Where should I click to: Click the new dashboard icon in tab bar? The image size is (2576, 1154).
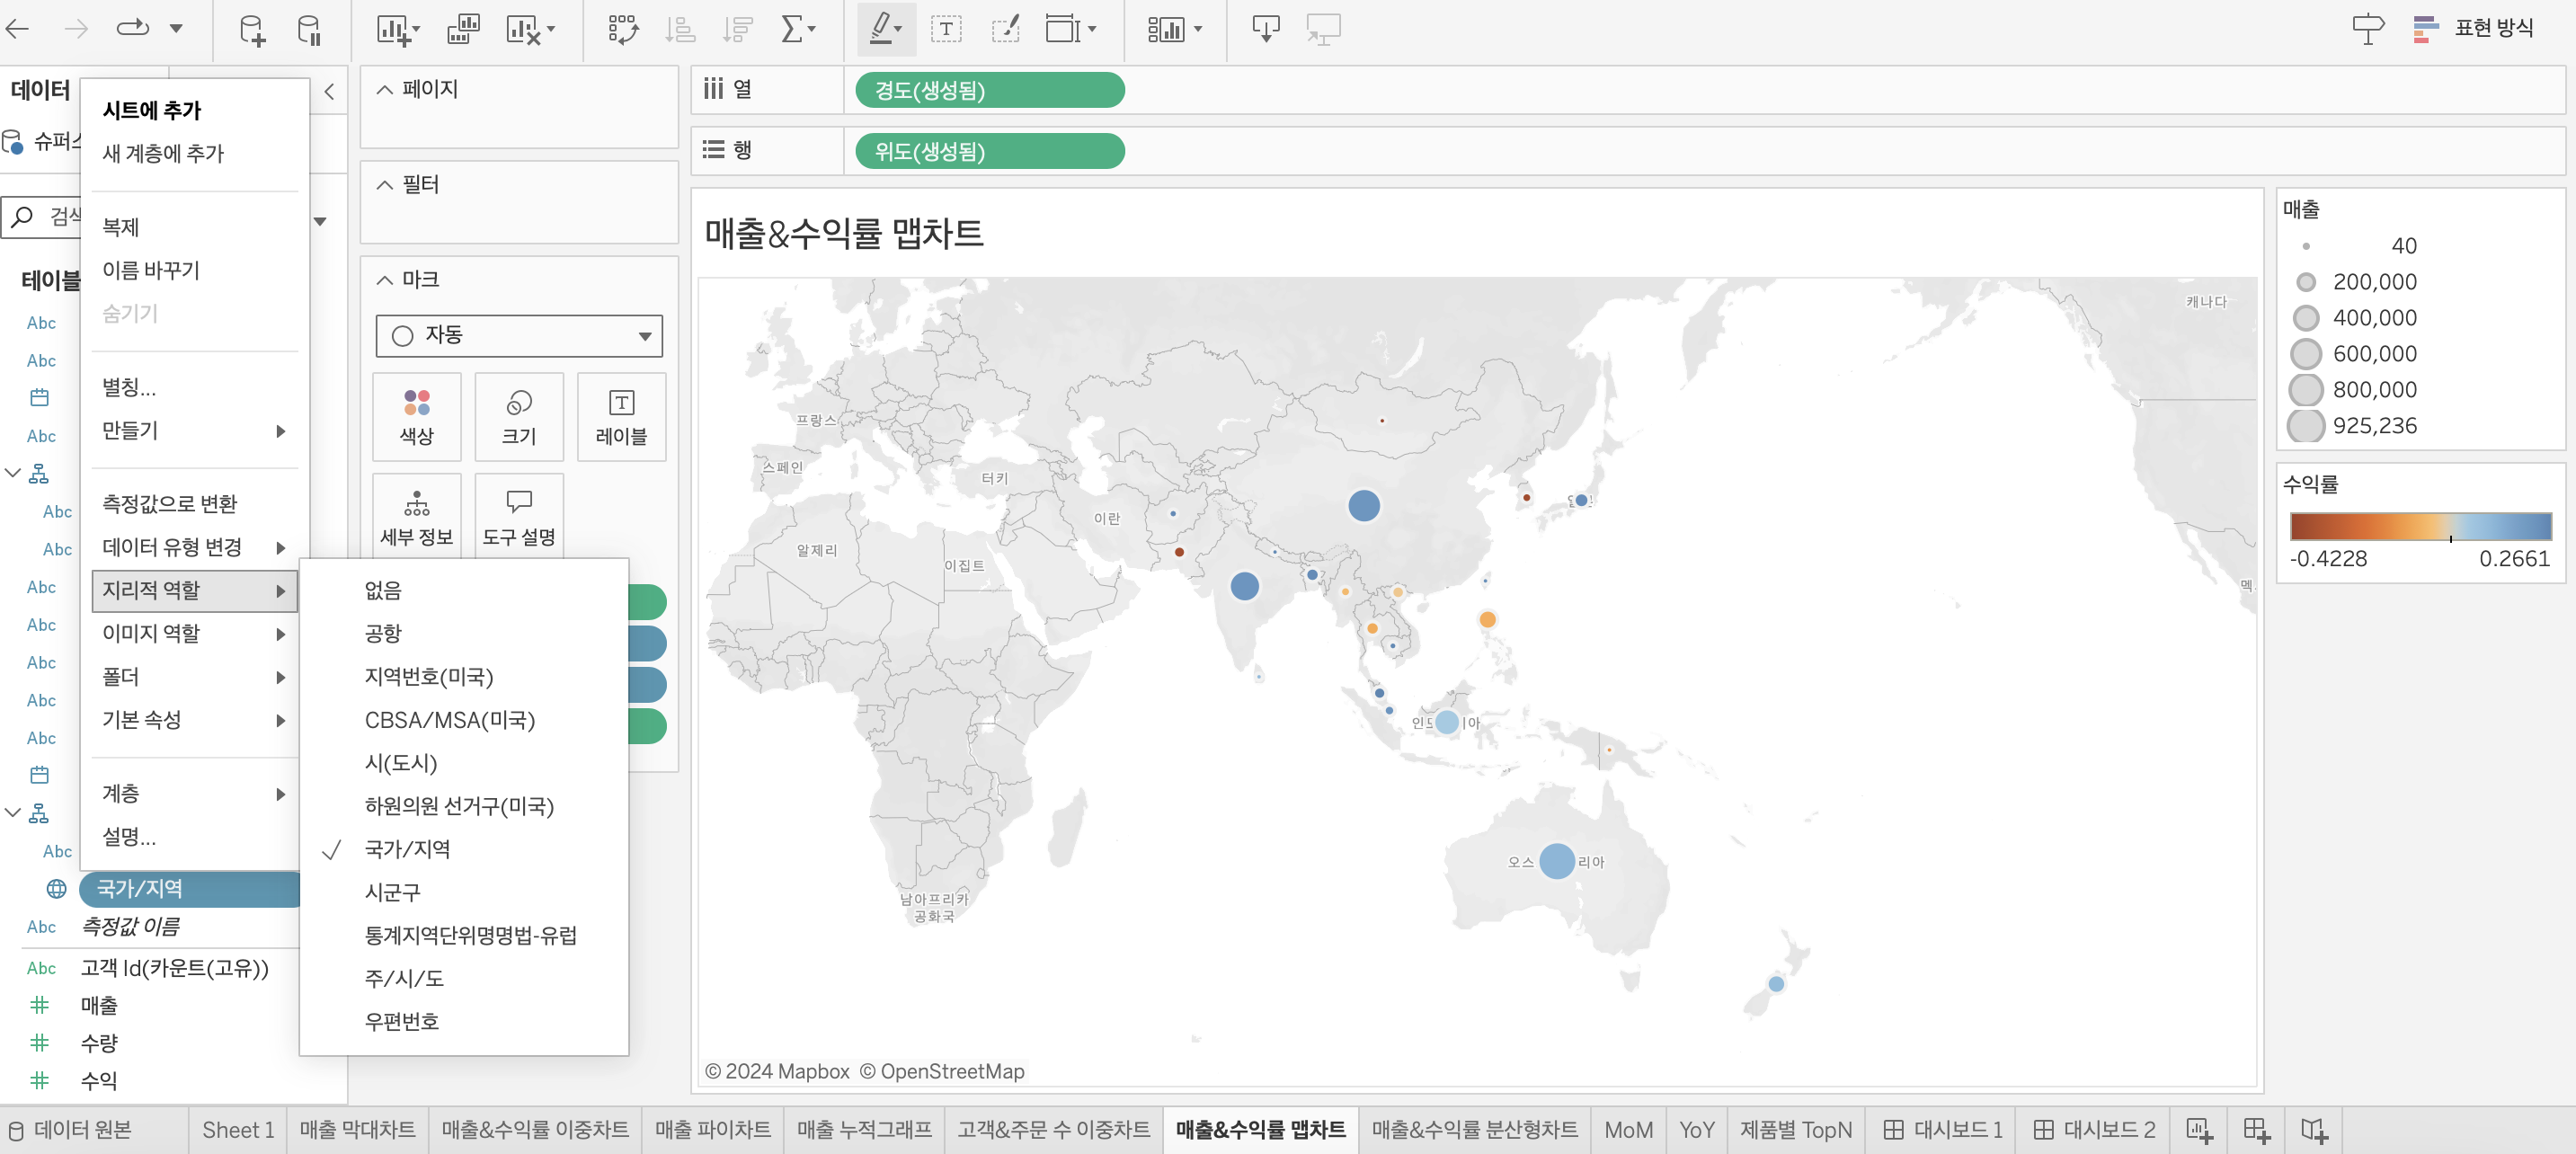(2256, 1130)
